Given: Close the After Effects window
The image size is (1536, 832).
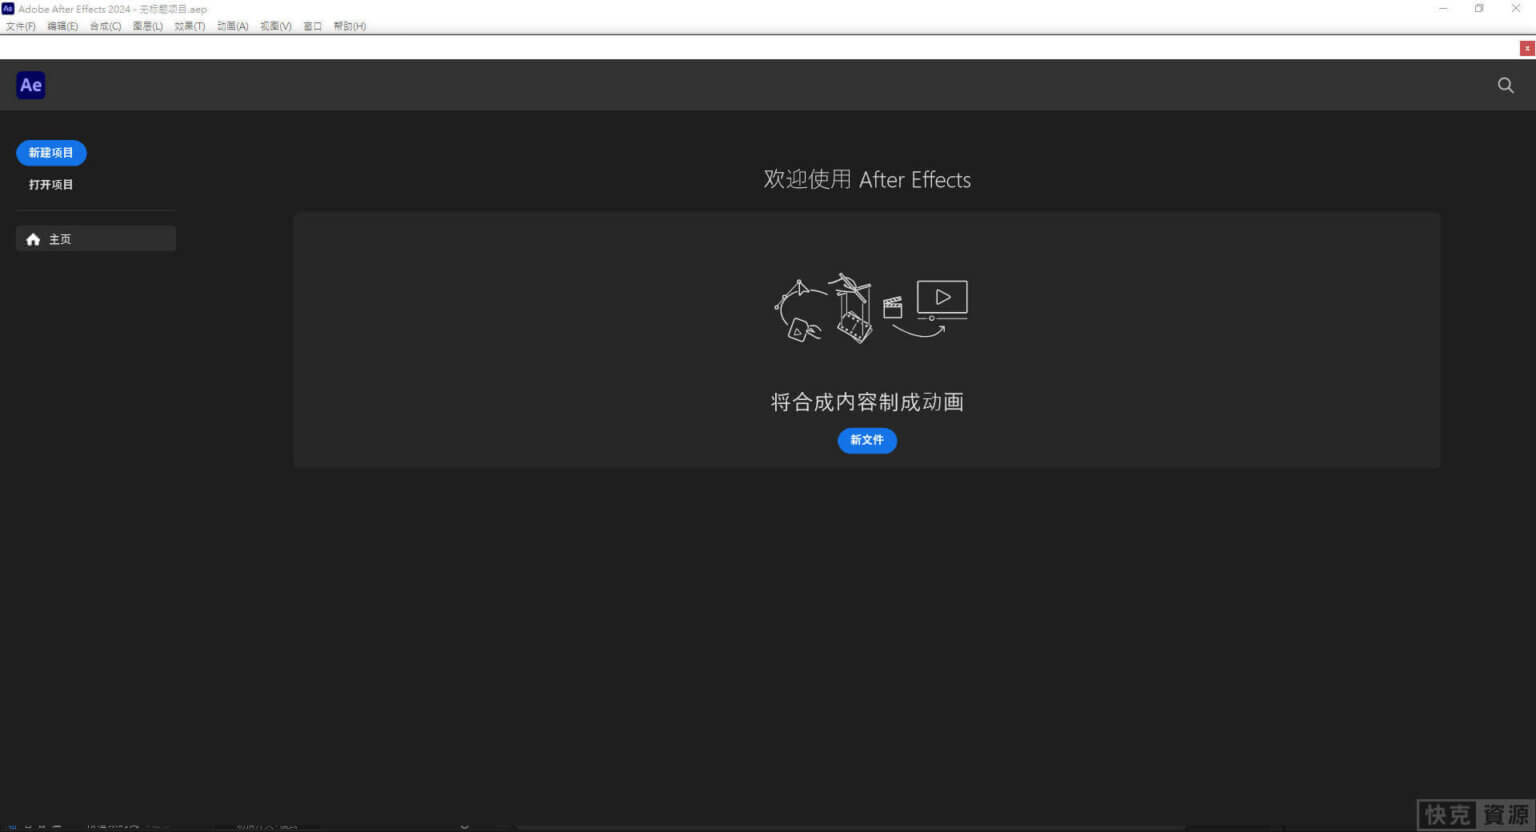Looking at the screenshot, I should (1515, 8).
